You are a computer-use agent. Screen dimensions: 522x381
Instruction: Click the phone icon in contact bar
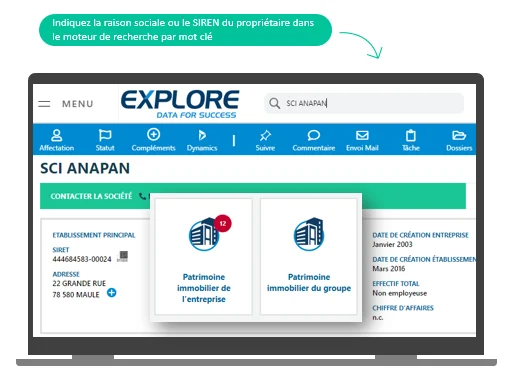(143, 196)
